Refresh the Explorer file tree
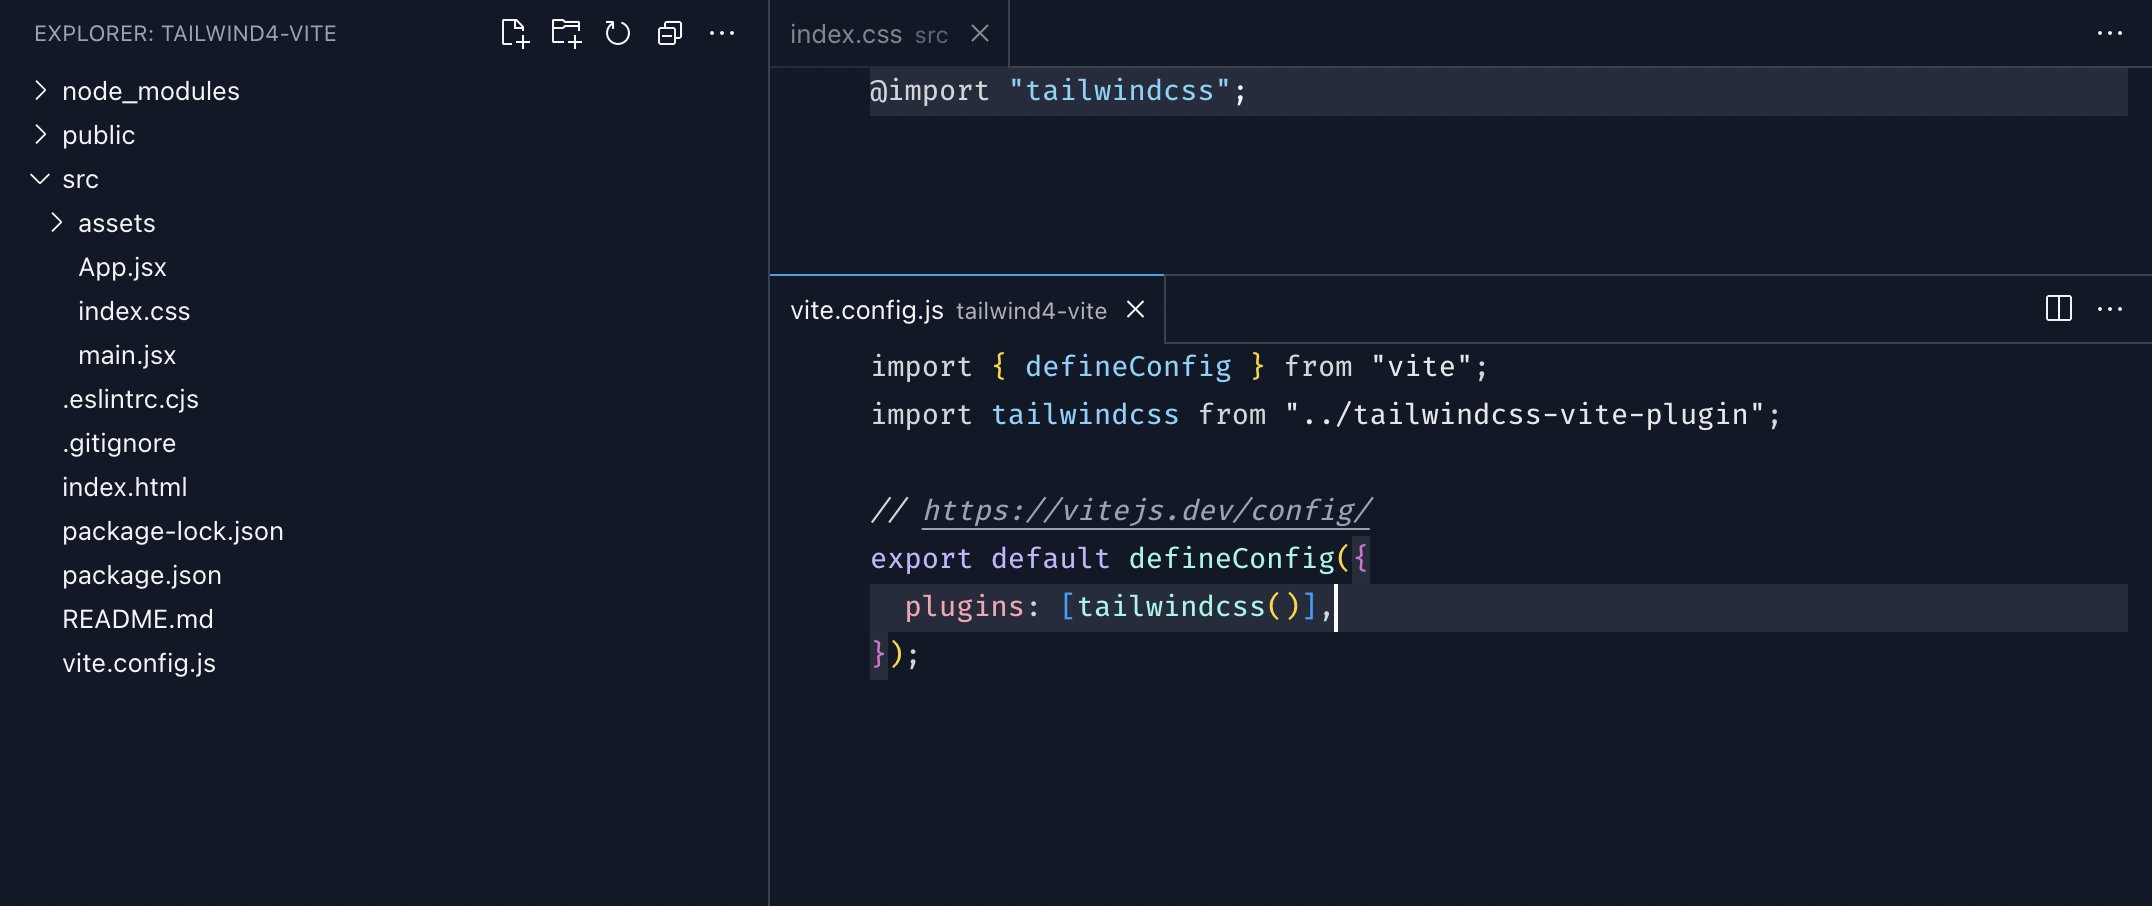 pos(618,34)
